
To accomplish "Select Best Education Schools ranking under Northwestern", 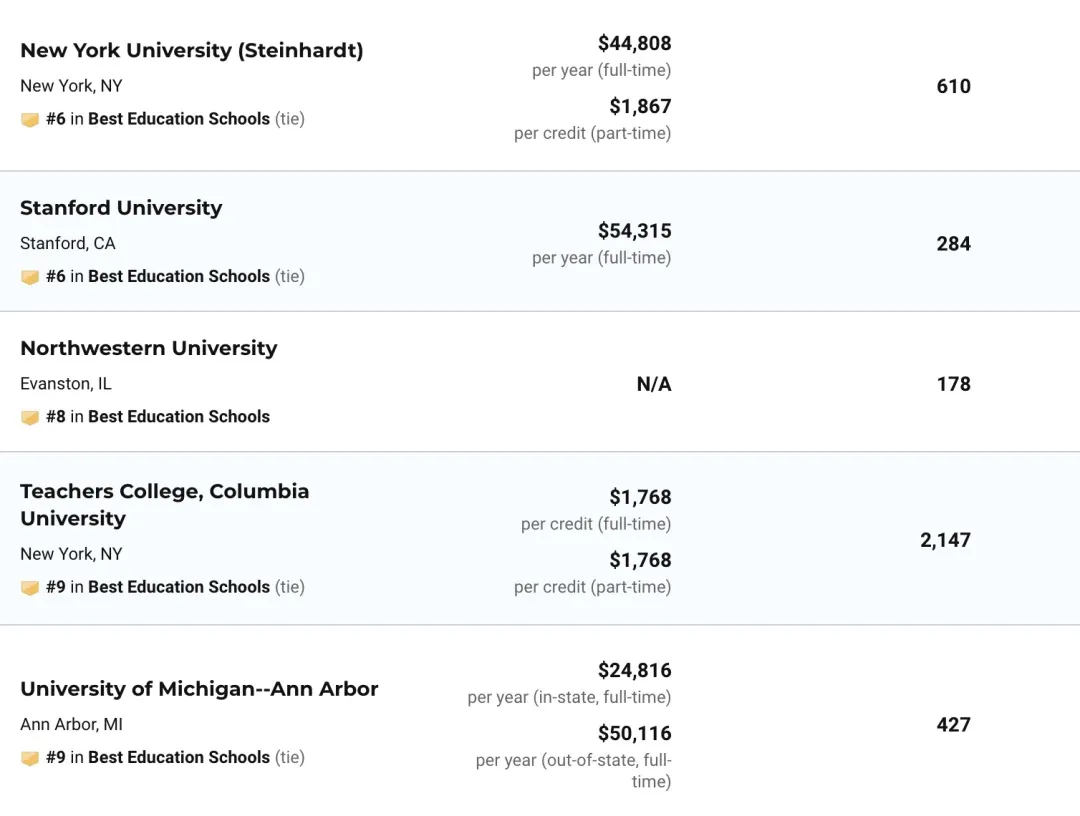I will (x=179, y=416).
